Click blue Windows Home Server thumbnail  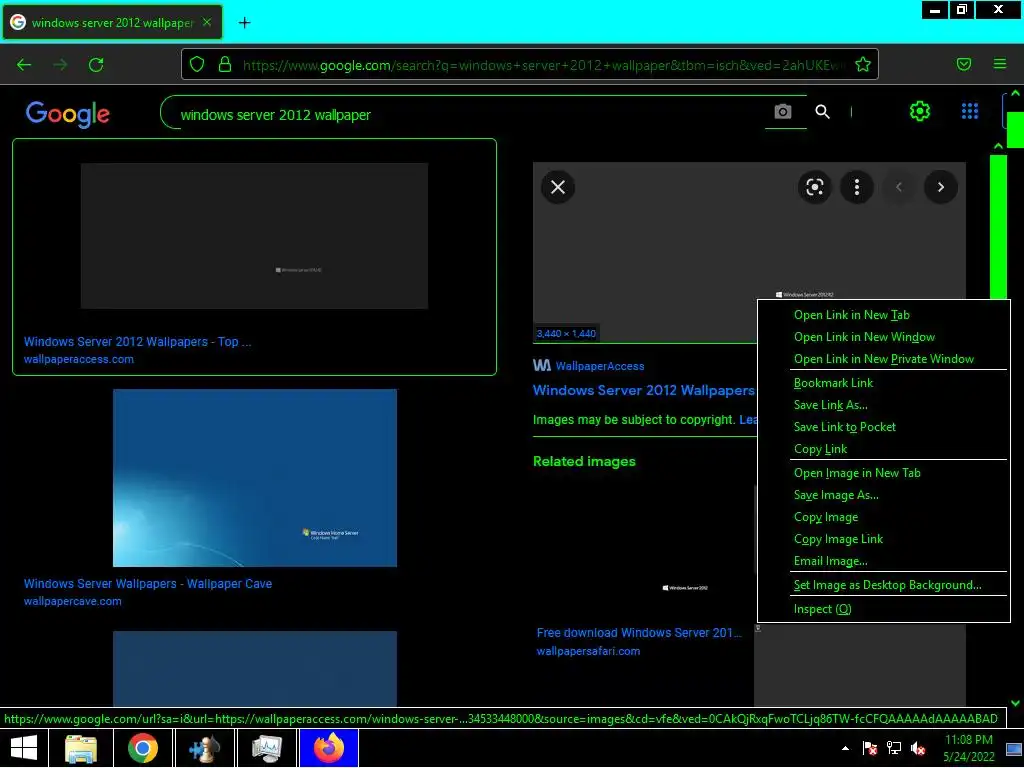pos(255,478)
